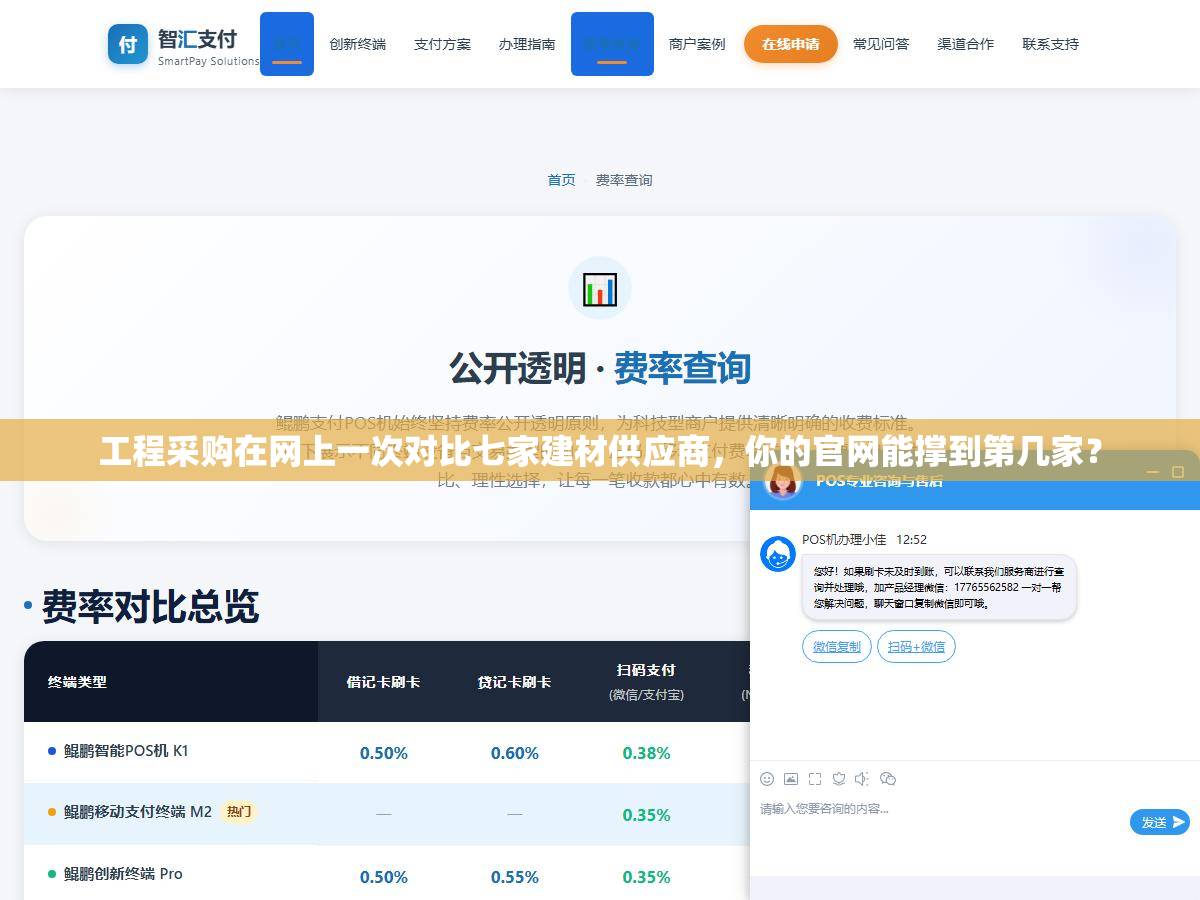
Task: Click the 0.35% scan rate for Pro
Action: [646, 877]
